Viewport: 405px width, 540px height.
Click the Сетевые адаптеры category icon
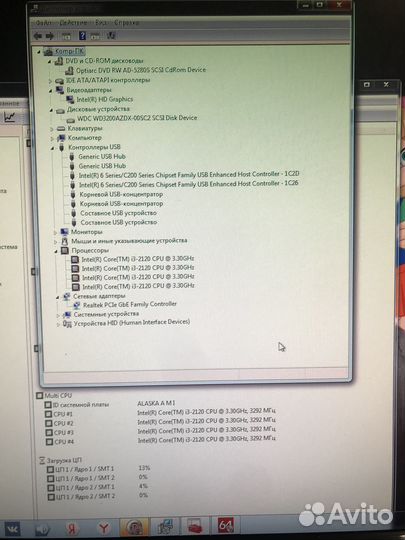click(x=66, y=297)
